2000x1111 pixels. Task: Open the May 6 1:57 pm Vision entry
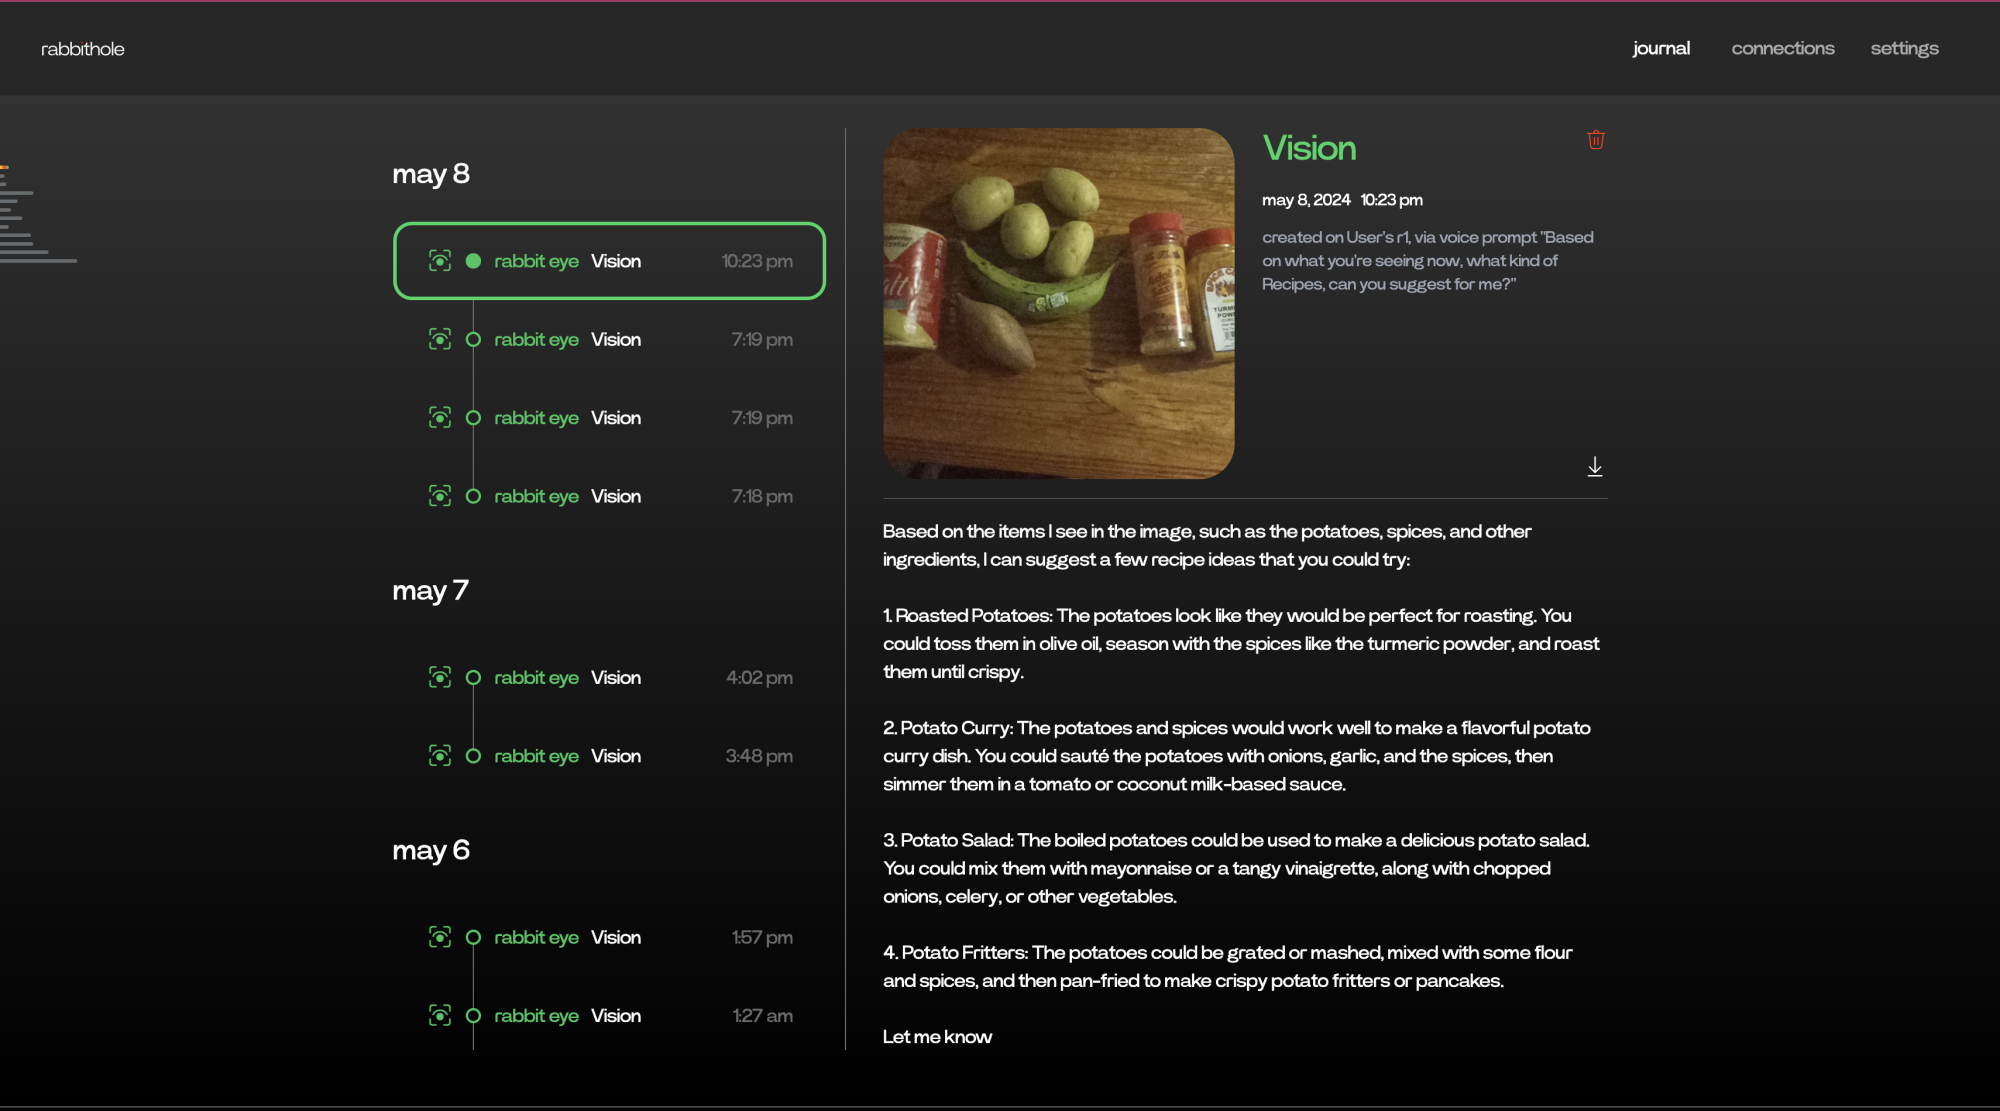(615, 937)
